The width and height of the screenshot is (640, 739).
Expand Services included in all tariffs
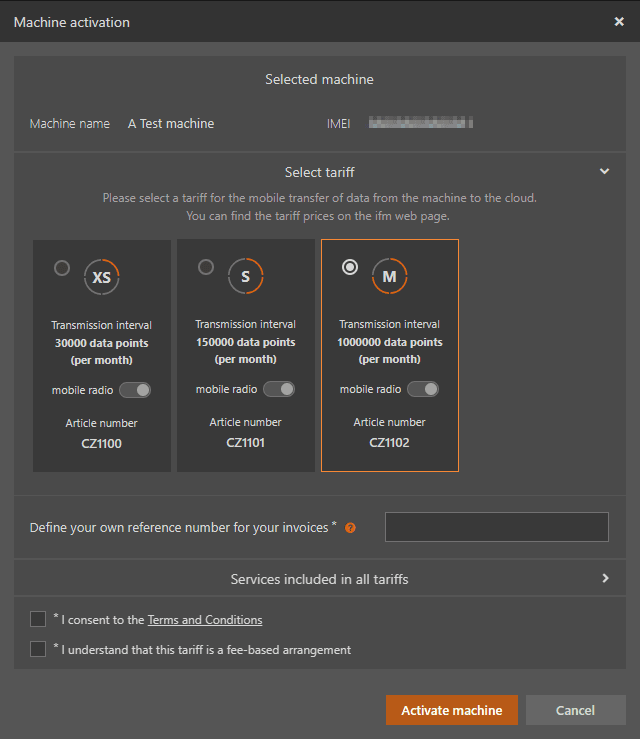[x=605, y=578]
